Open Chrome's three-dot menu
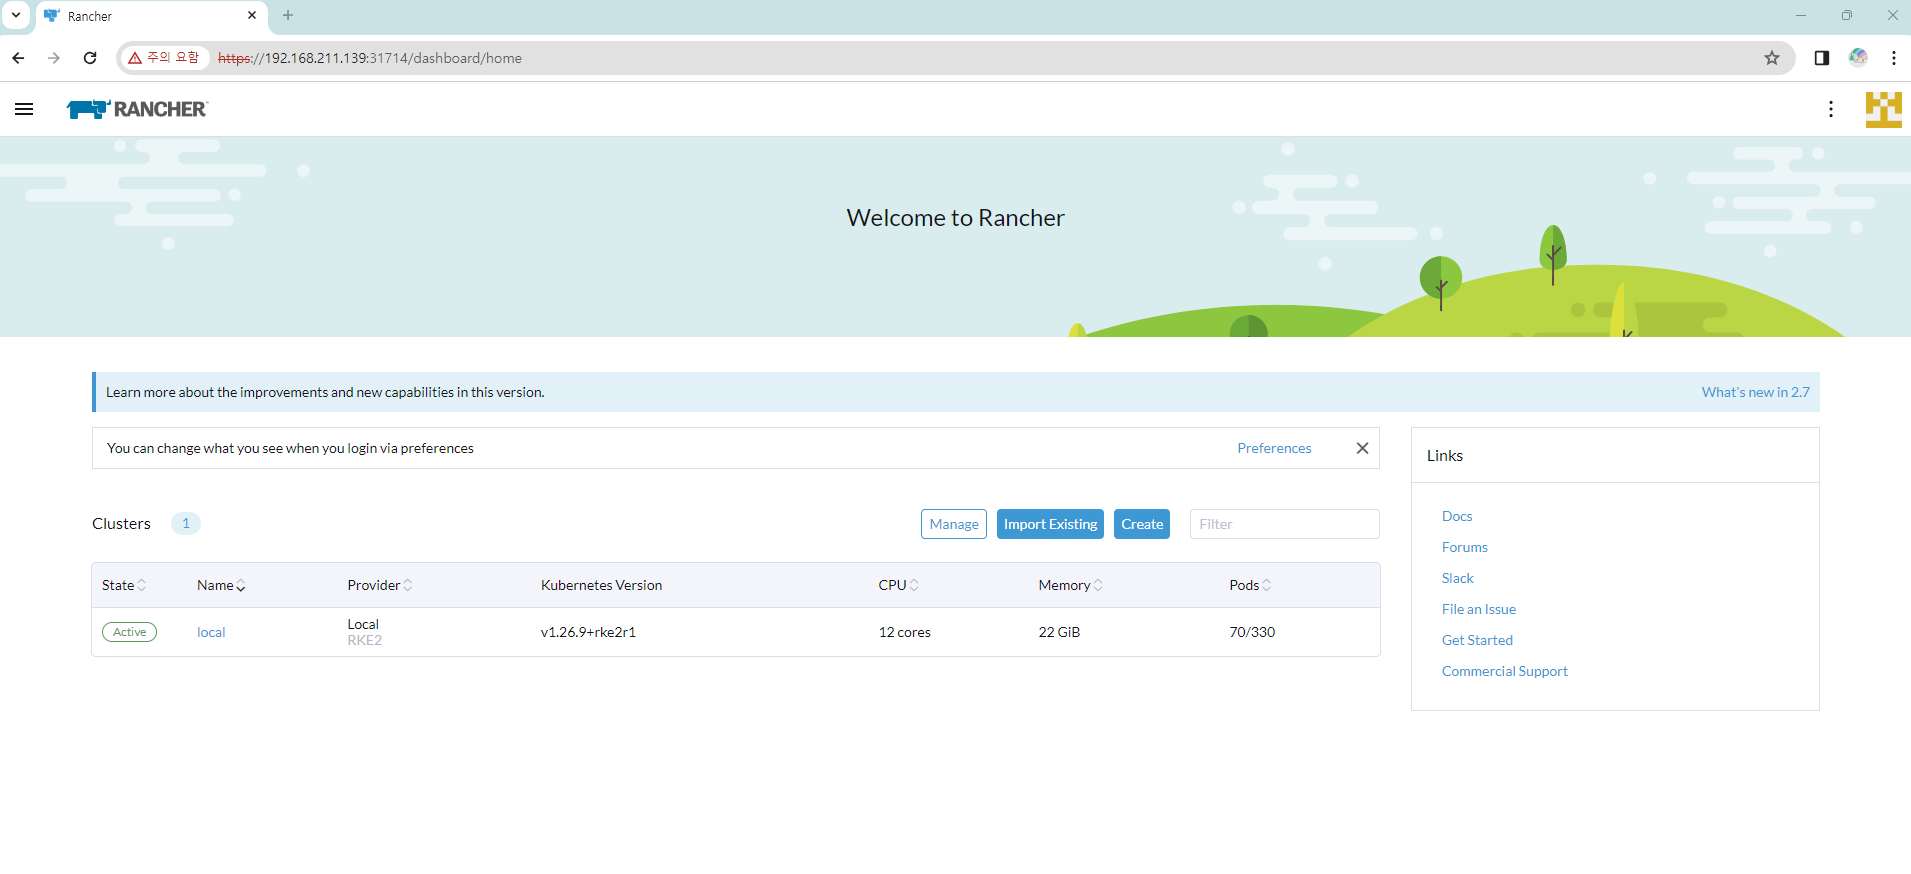Viewport: 1911px width, 874px height. pos(1893,58)
